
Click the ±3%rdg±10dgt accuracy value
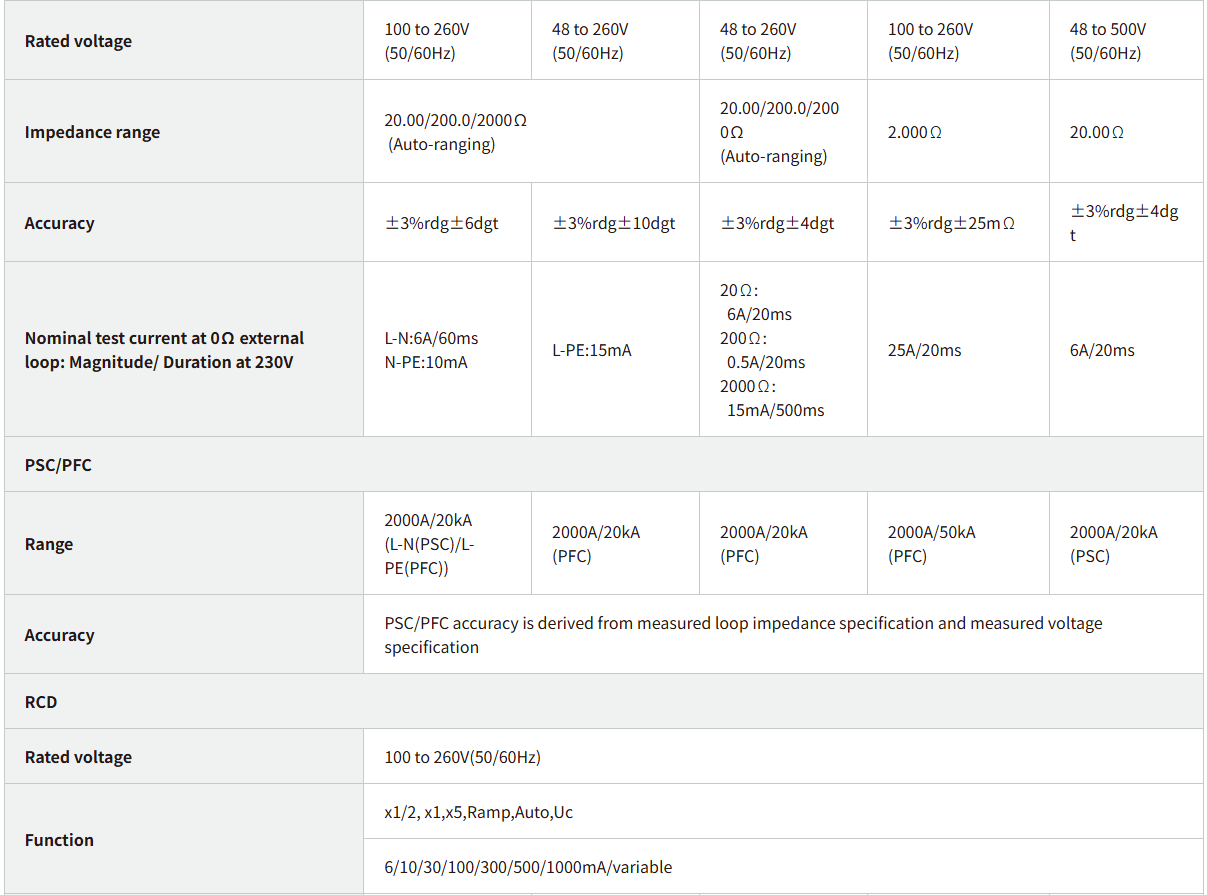tap(614, 223)
